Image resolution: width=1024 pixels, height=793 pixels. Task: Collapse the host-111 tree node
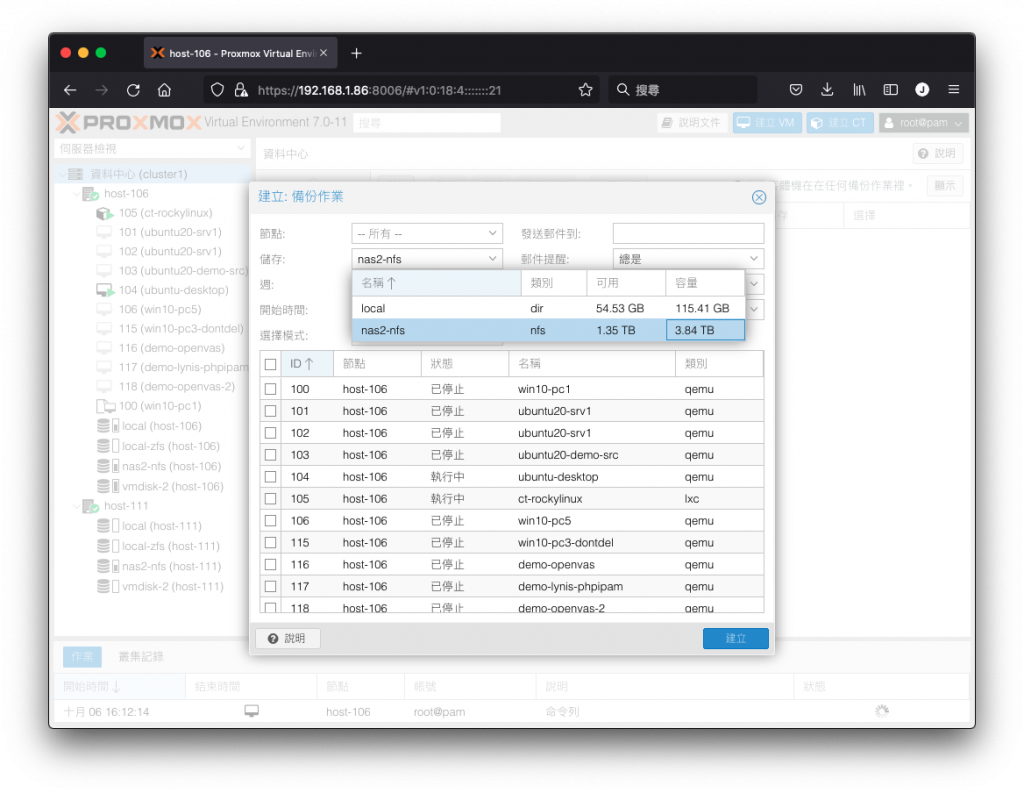tap(76, 506)
